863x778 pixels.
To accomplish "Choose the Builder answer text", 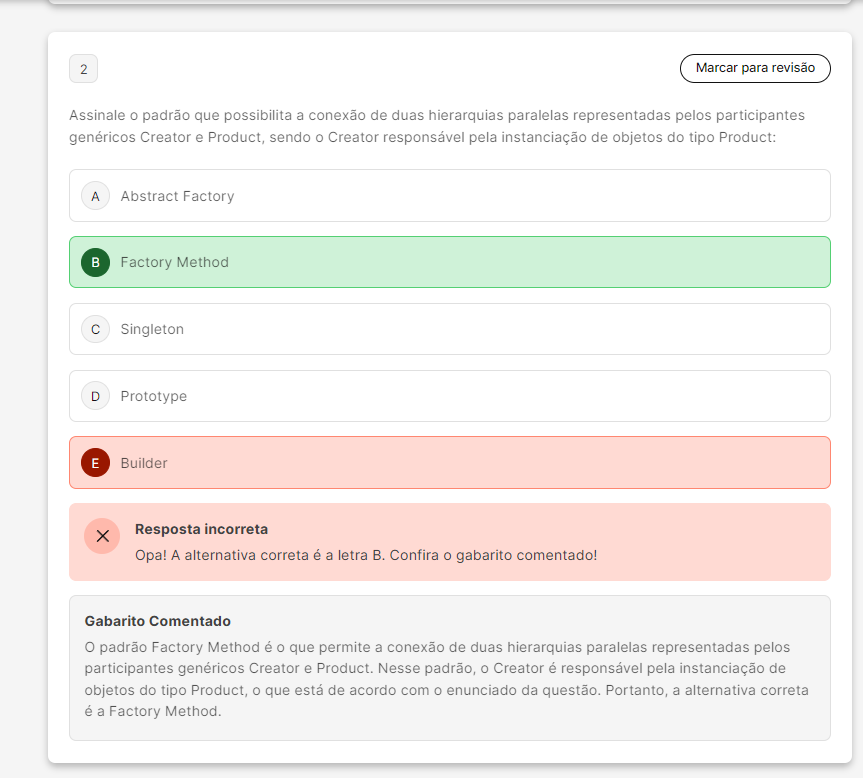I will point(144,463).
